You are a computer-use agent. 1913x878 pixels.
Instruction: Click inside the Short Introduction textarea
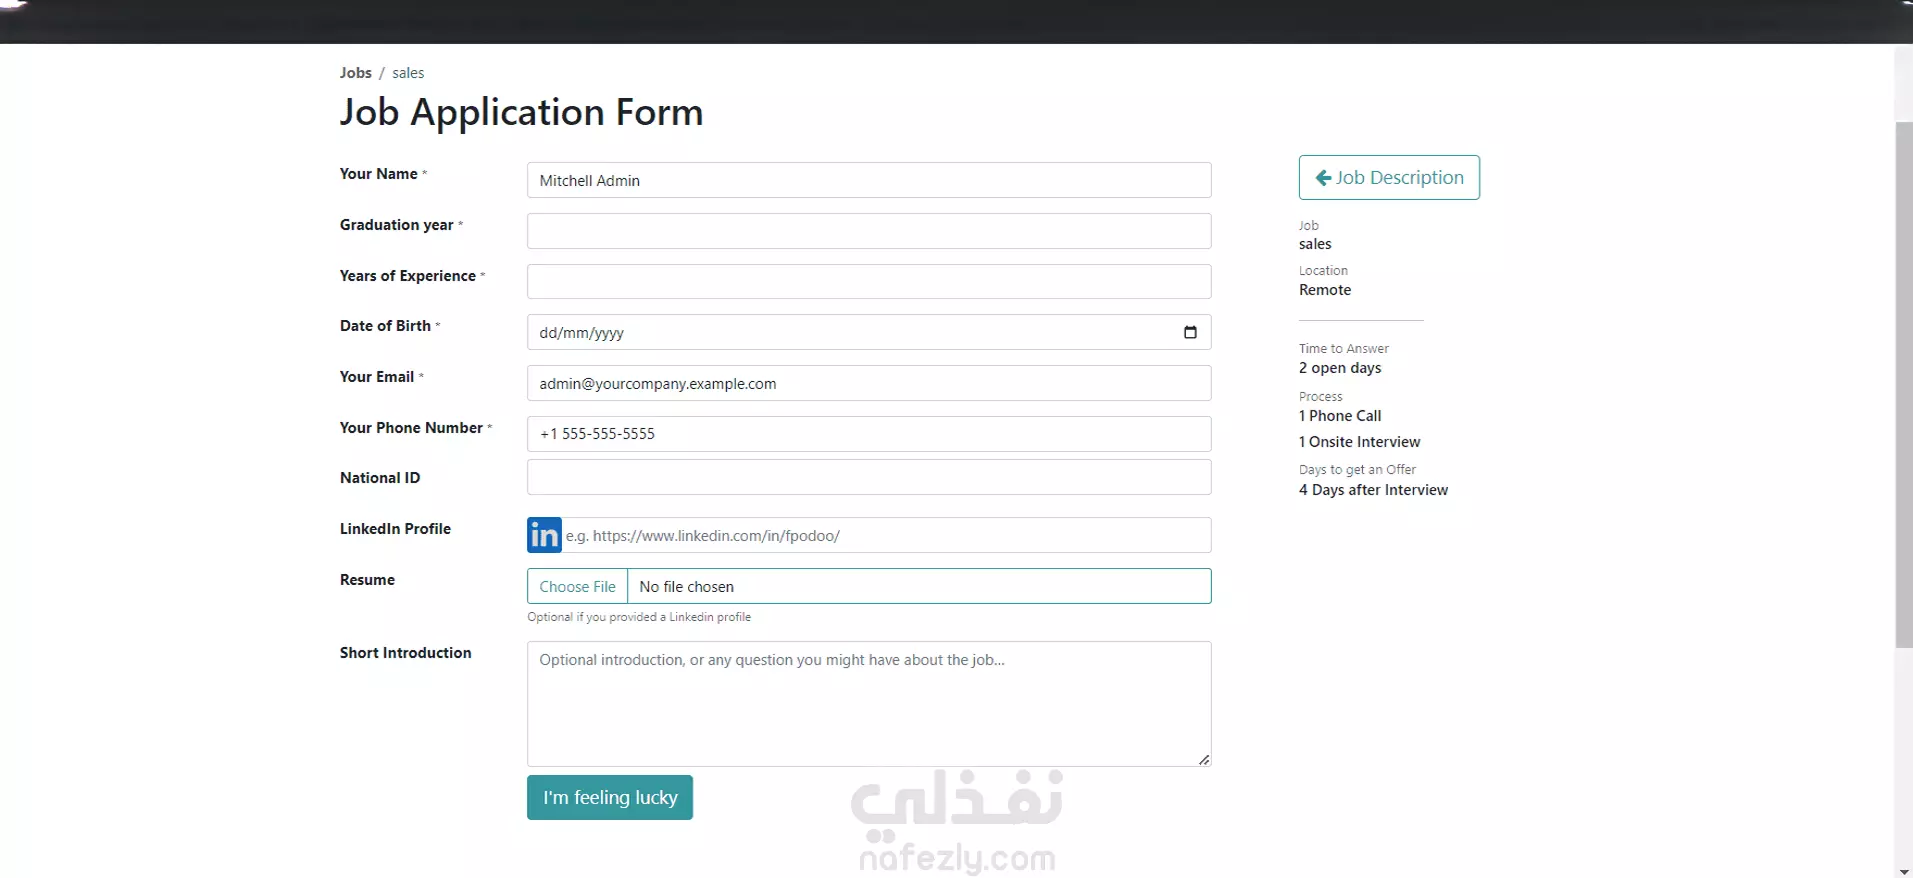pos(869,704)
